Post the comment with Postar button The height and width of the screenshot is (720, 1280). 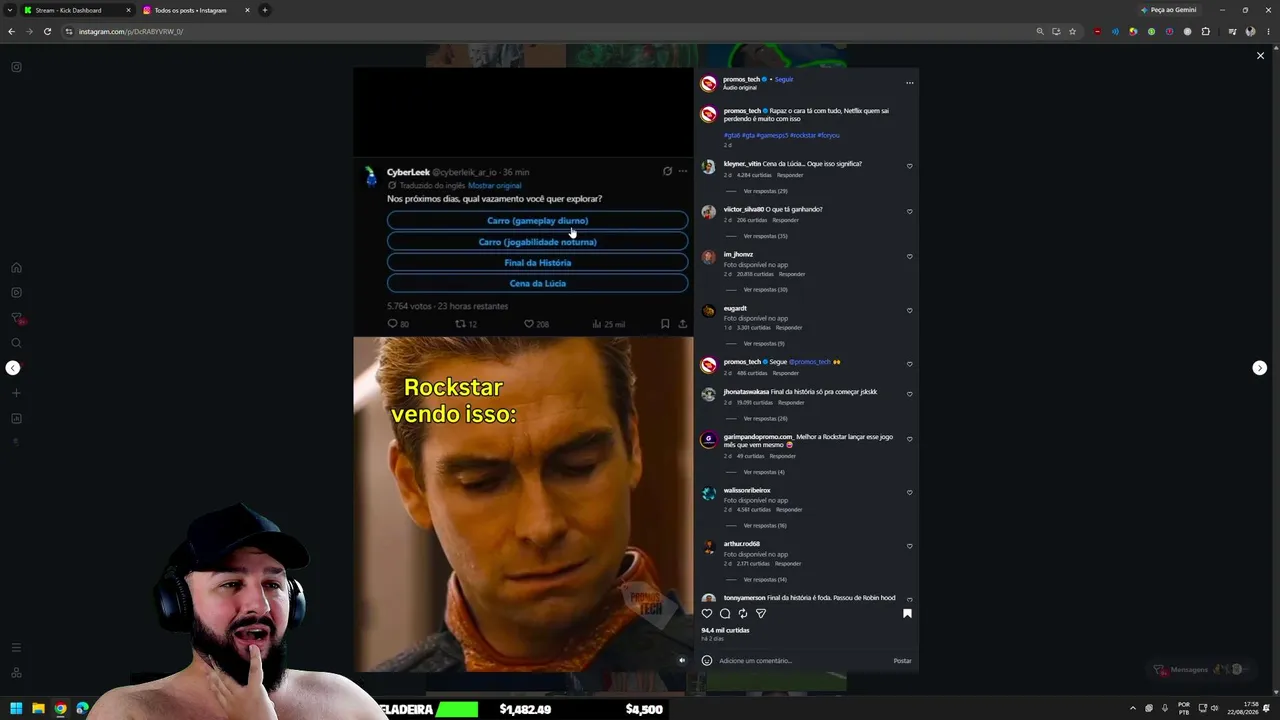(902, 661)
